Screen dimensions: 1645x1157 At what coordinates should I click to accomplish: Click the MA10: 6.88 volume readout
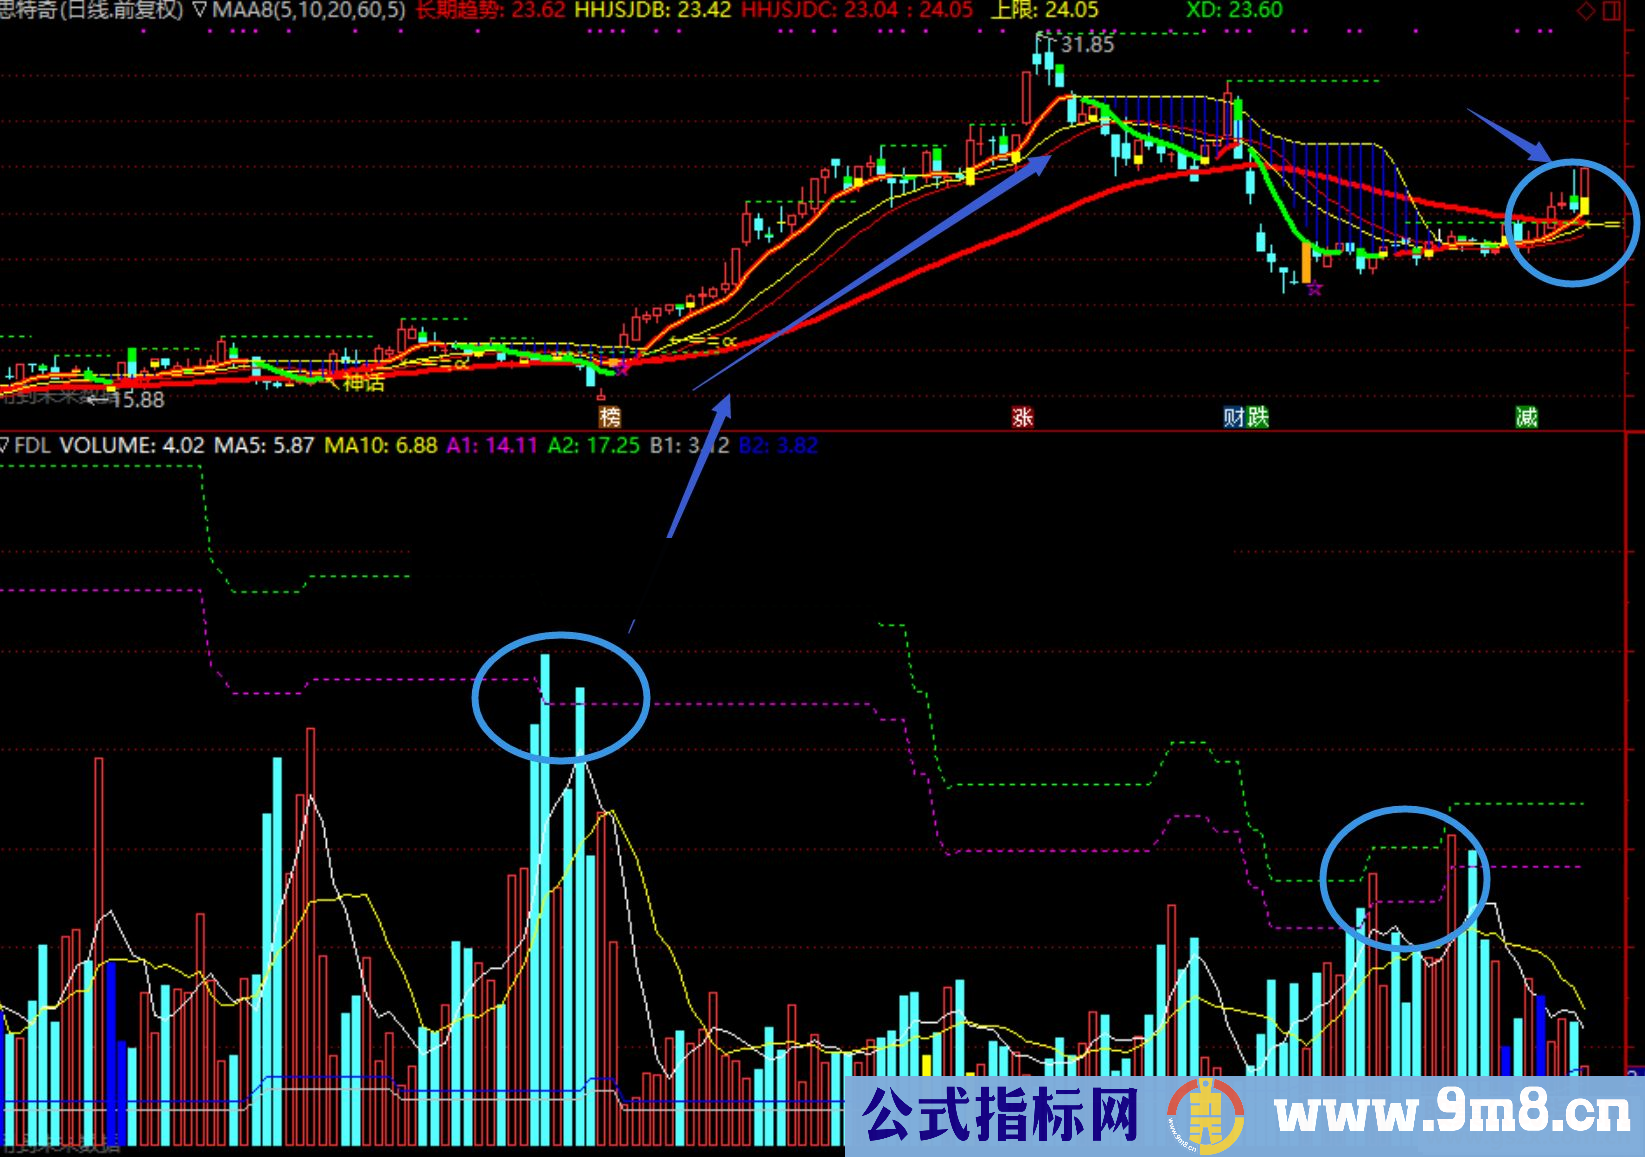click(x=380, y=445)
